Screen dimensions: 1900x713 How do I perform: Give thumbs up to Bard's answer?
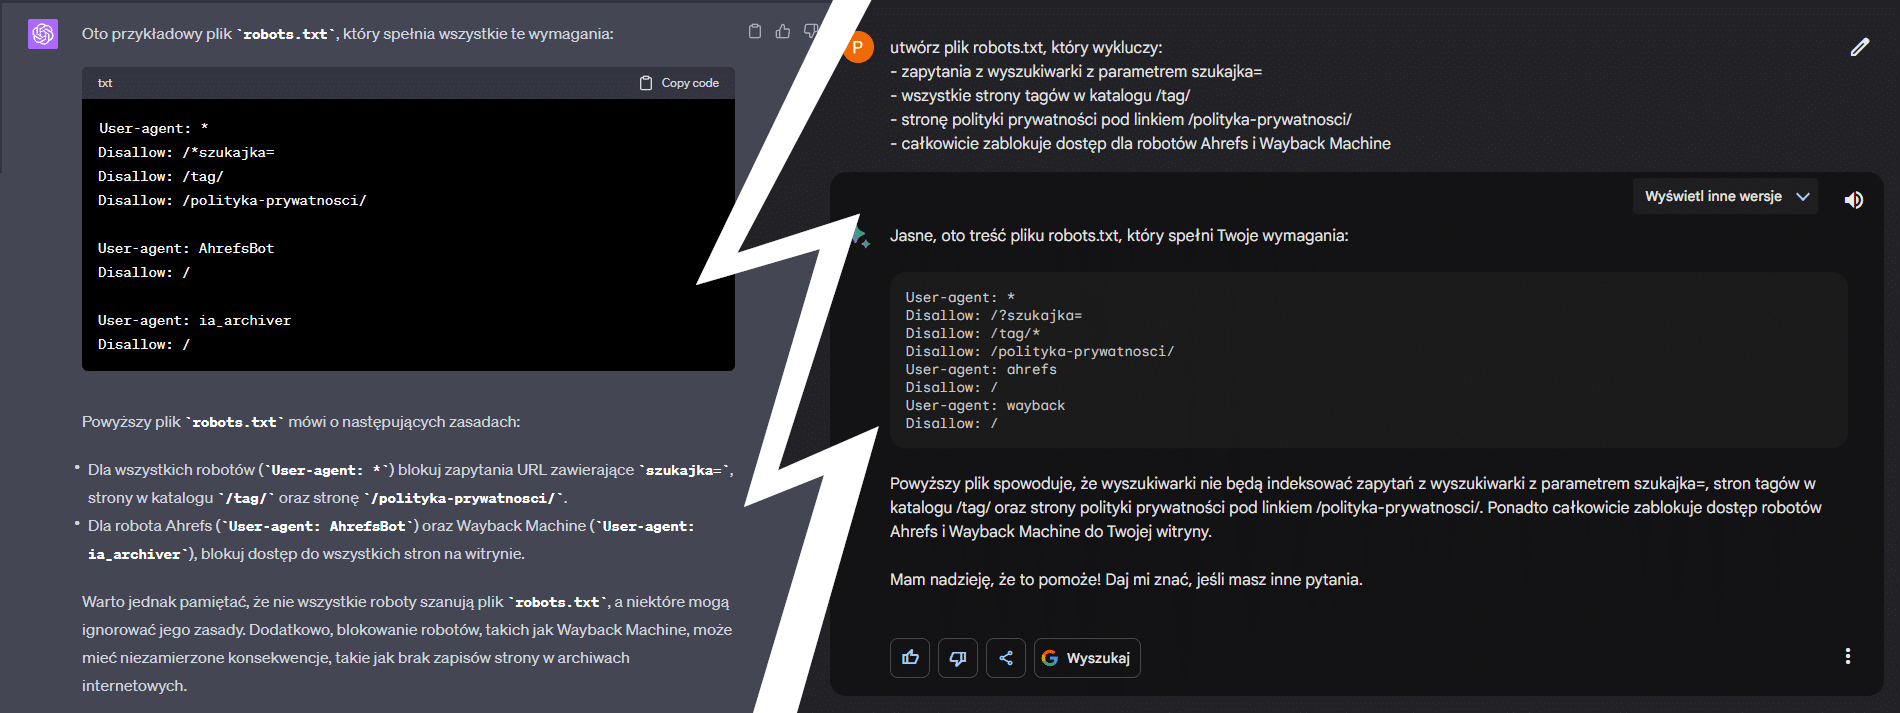(910, 658)
